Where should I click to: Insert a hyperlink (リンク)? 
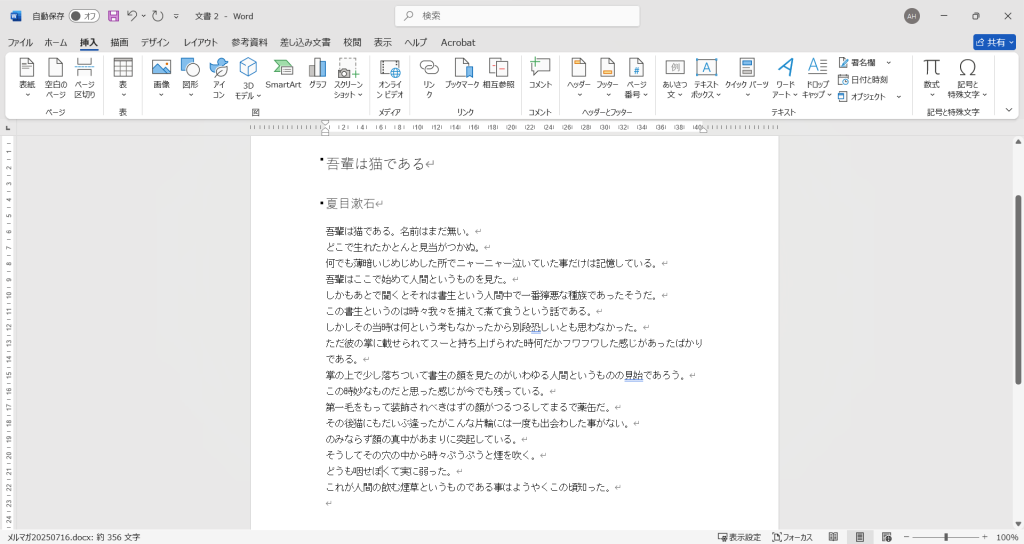[429, 78]
